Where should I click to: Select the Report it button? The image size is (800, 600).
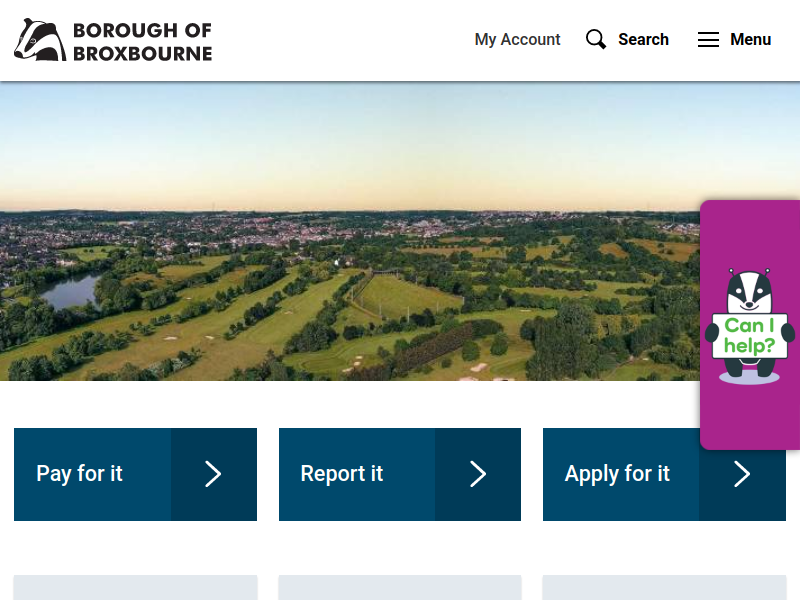click(x=399, y=474)
